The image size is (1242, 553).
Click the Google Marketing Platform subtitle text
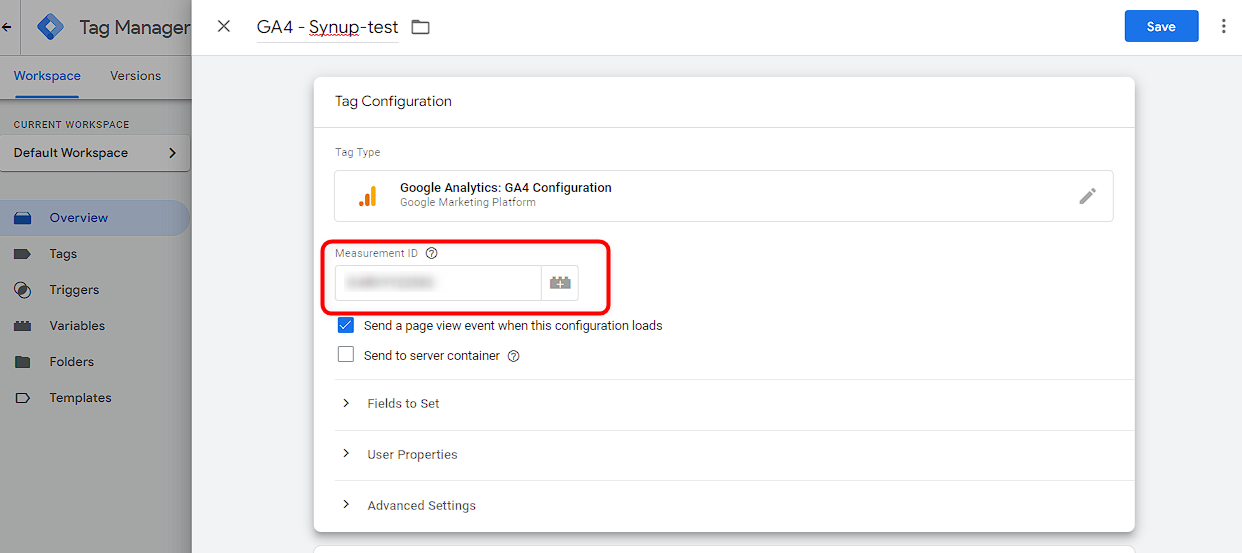click(x=468, y=202)
